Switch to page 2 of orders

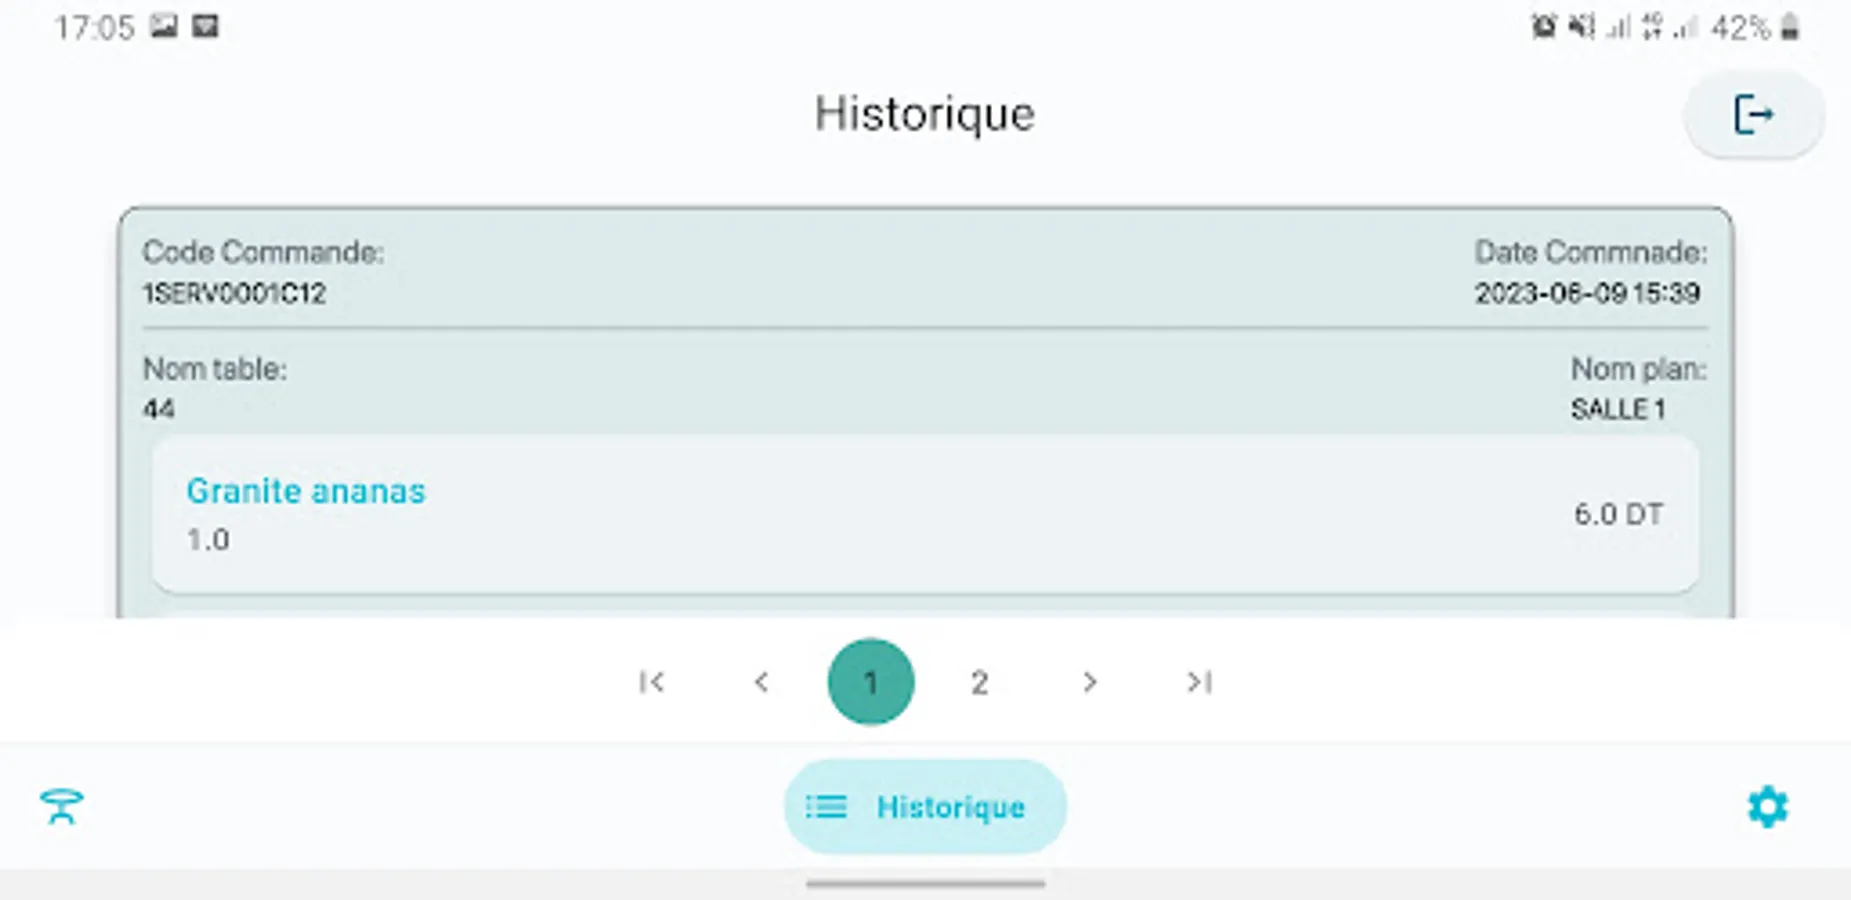(979, 682)
